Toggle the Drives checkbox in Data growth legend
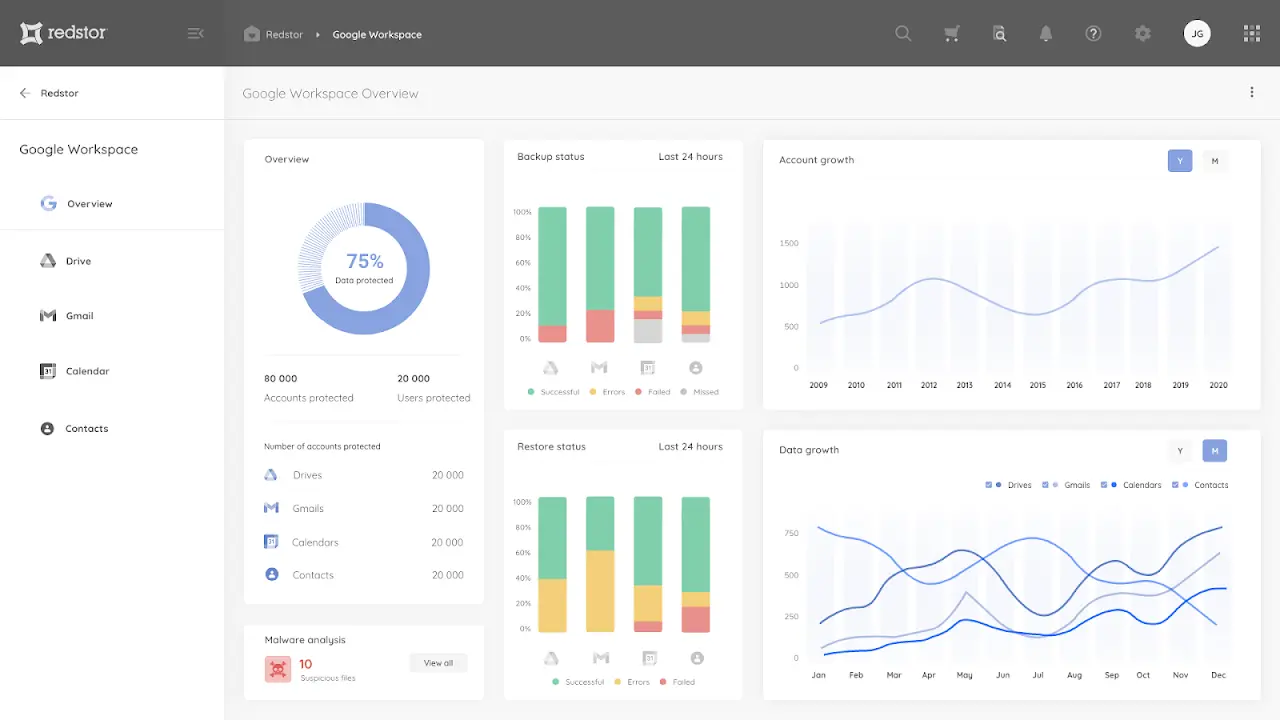 pyautogui.click(x=989, y=485)
